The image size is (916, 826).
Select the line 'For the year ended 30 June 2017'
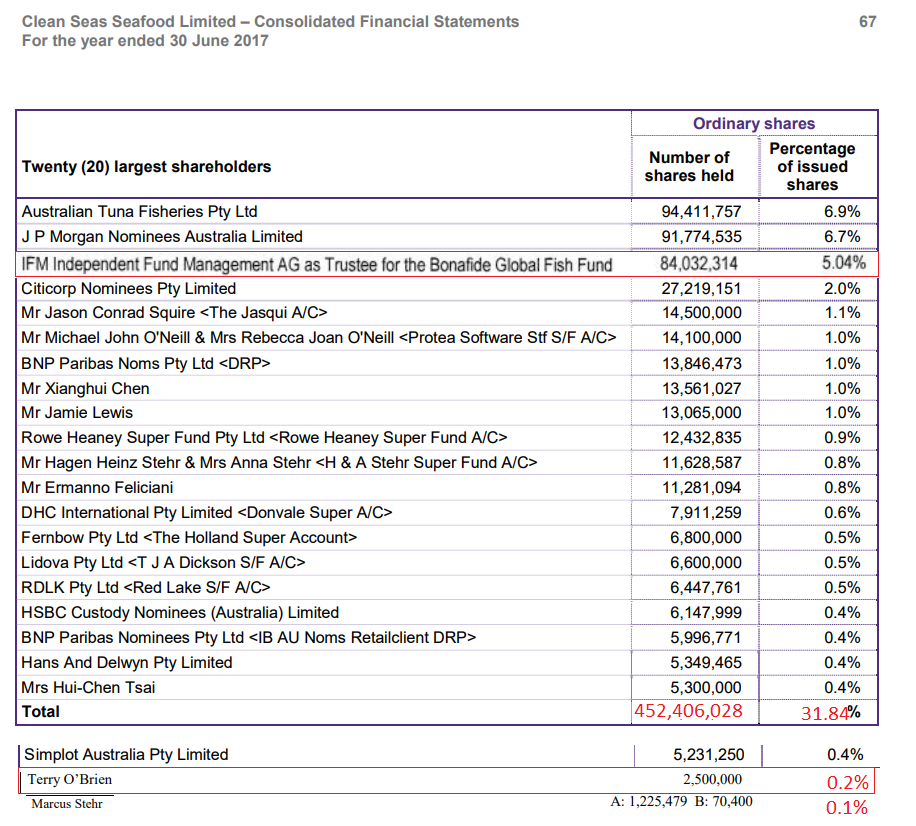145,41
